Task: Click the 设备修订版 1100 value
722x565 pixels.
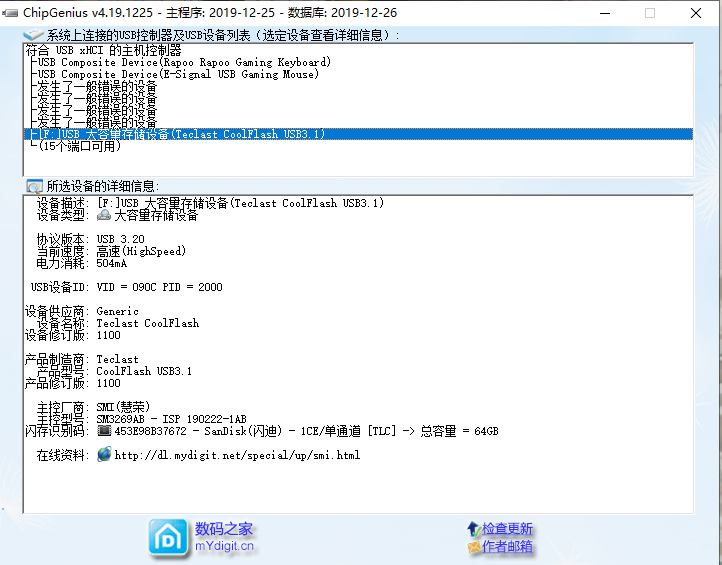Action: click(108, 335)
